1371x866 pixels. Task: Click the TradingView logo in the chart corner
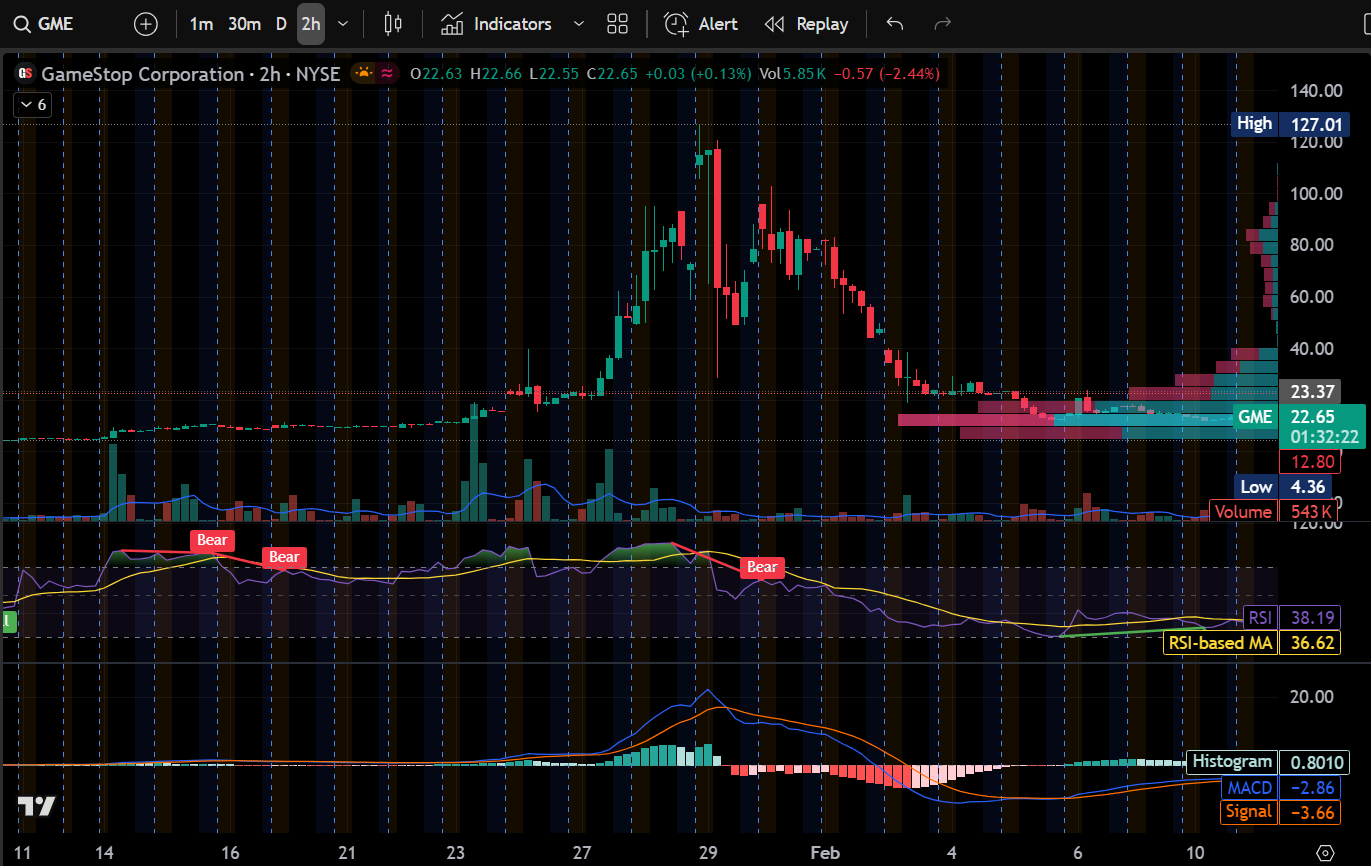coord(36,807)
